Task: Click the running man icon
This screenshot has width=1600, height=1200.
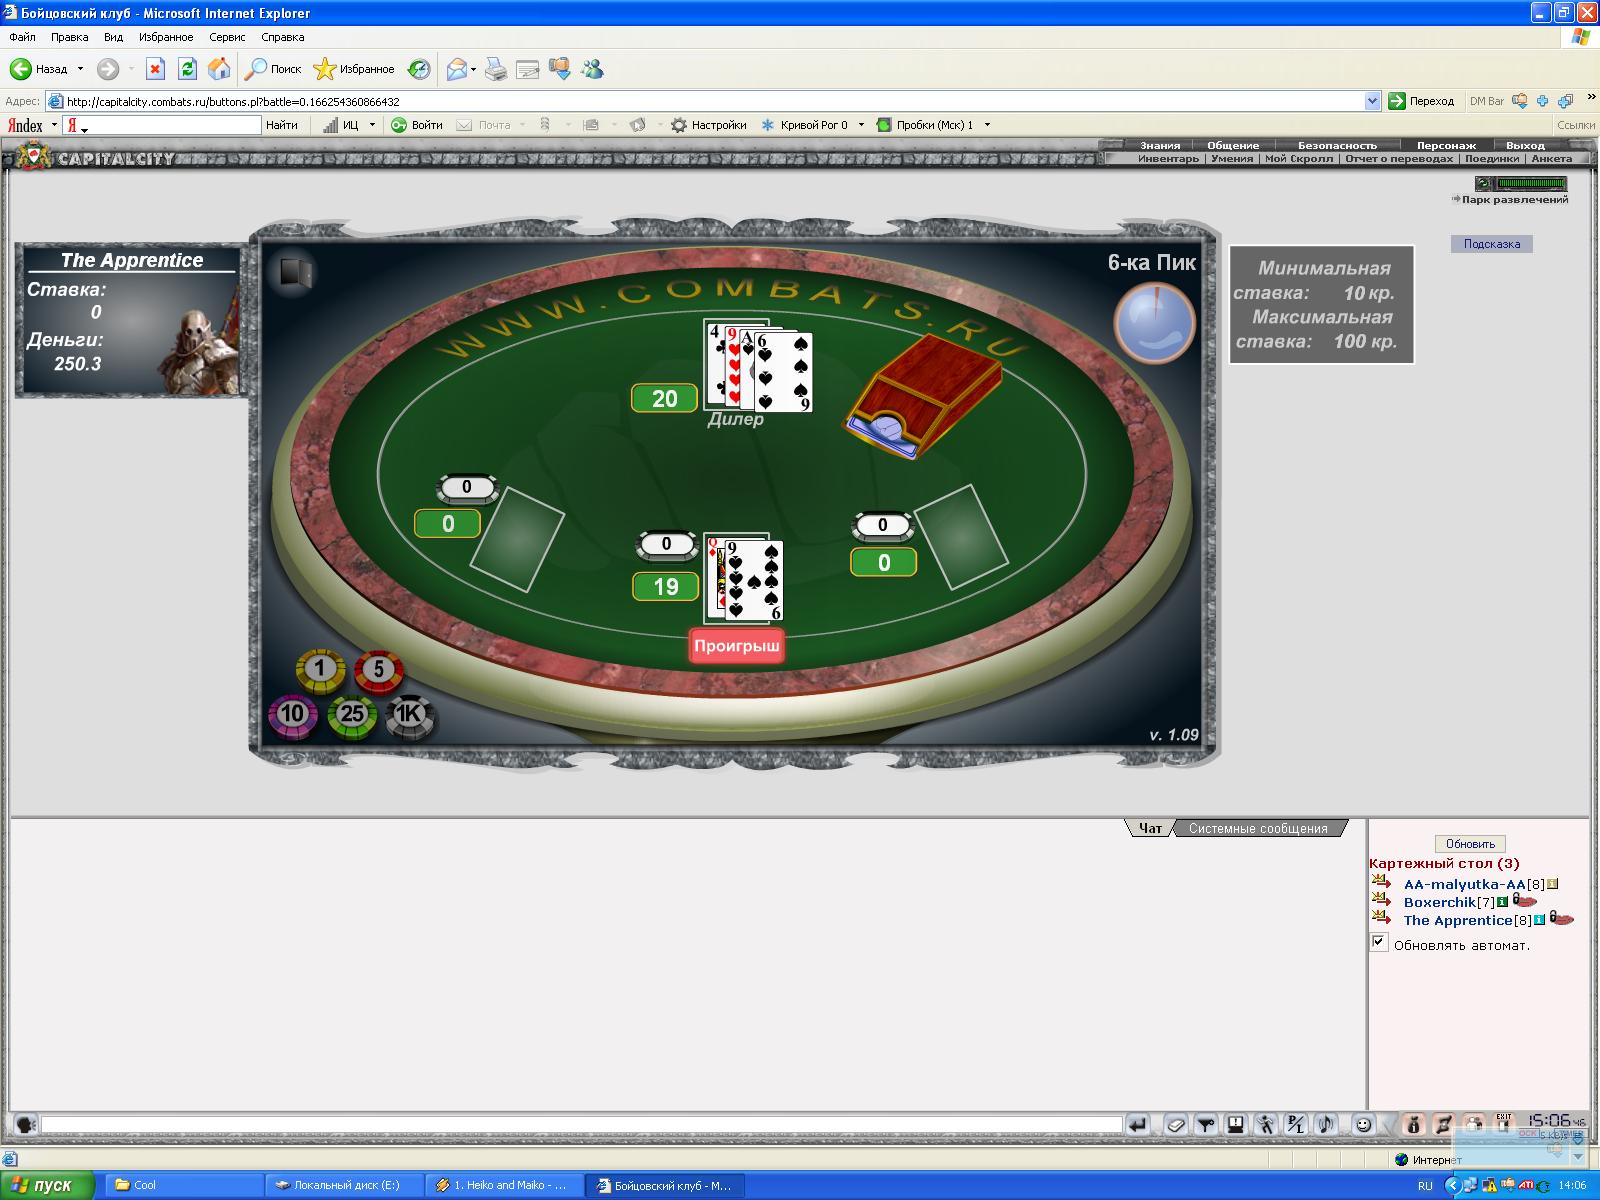Action: click(1266, 1125)
